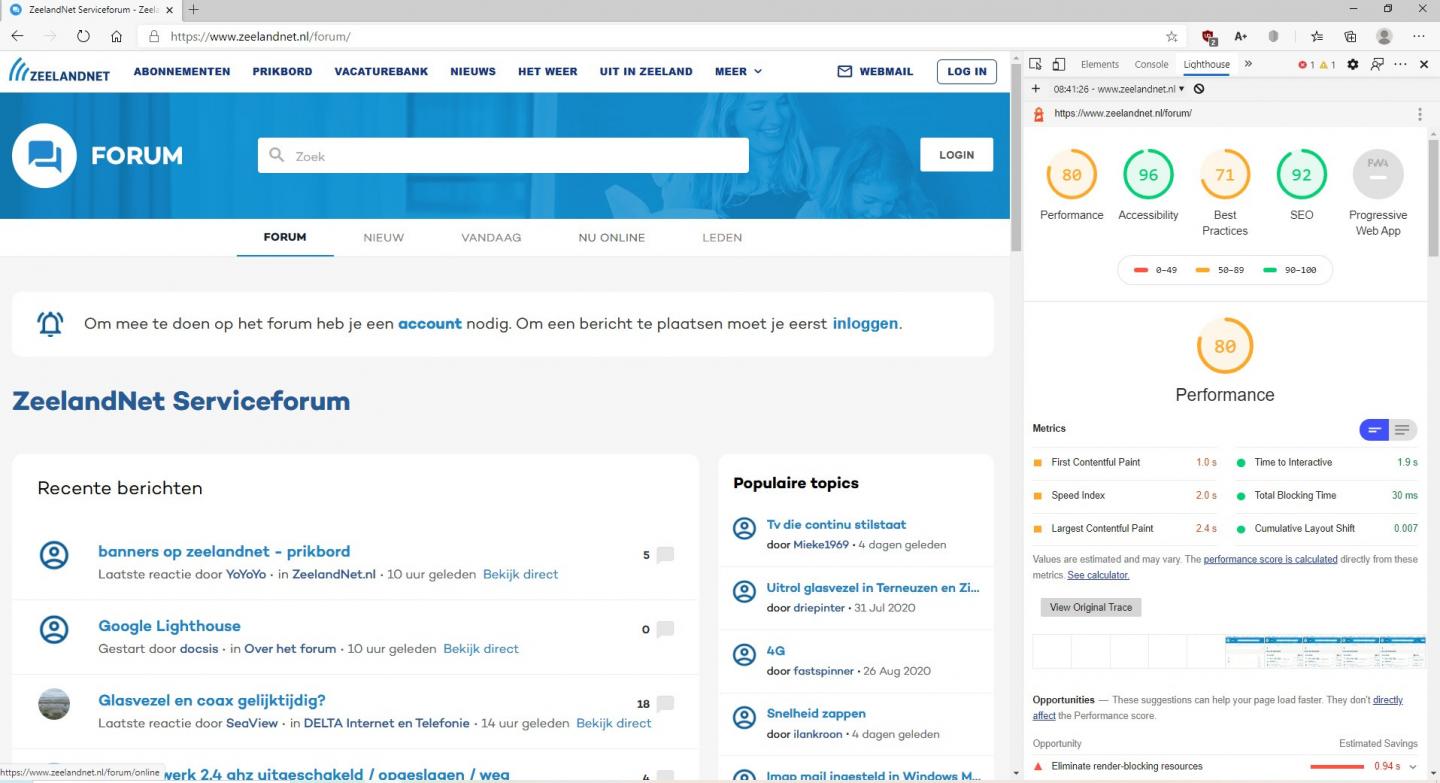
Task: Switch metrics to compact view toggle
Action: coord(1374,430)
